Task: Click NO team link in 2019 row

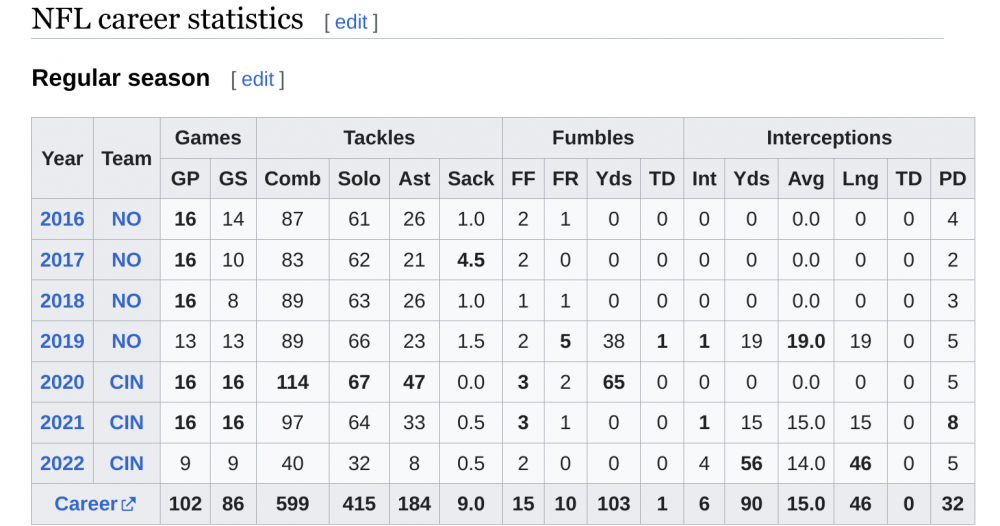Action: pos(126,342)
